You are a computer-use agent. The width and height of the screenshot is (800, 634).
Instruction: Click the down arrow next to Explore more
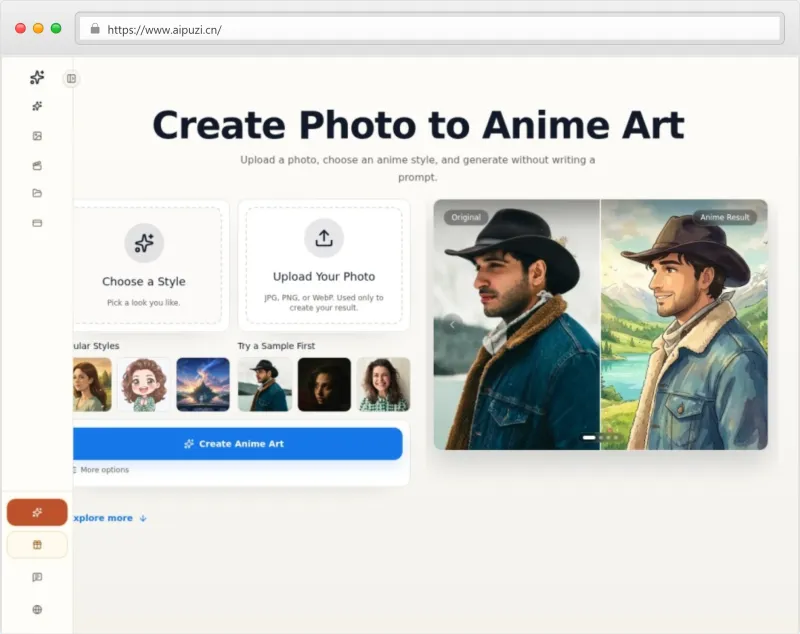click(x=143, y=518)
